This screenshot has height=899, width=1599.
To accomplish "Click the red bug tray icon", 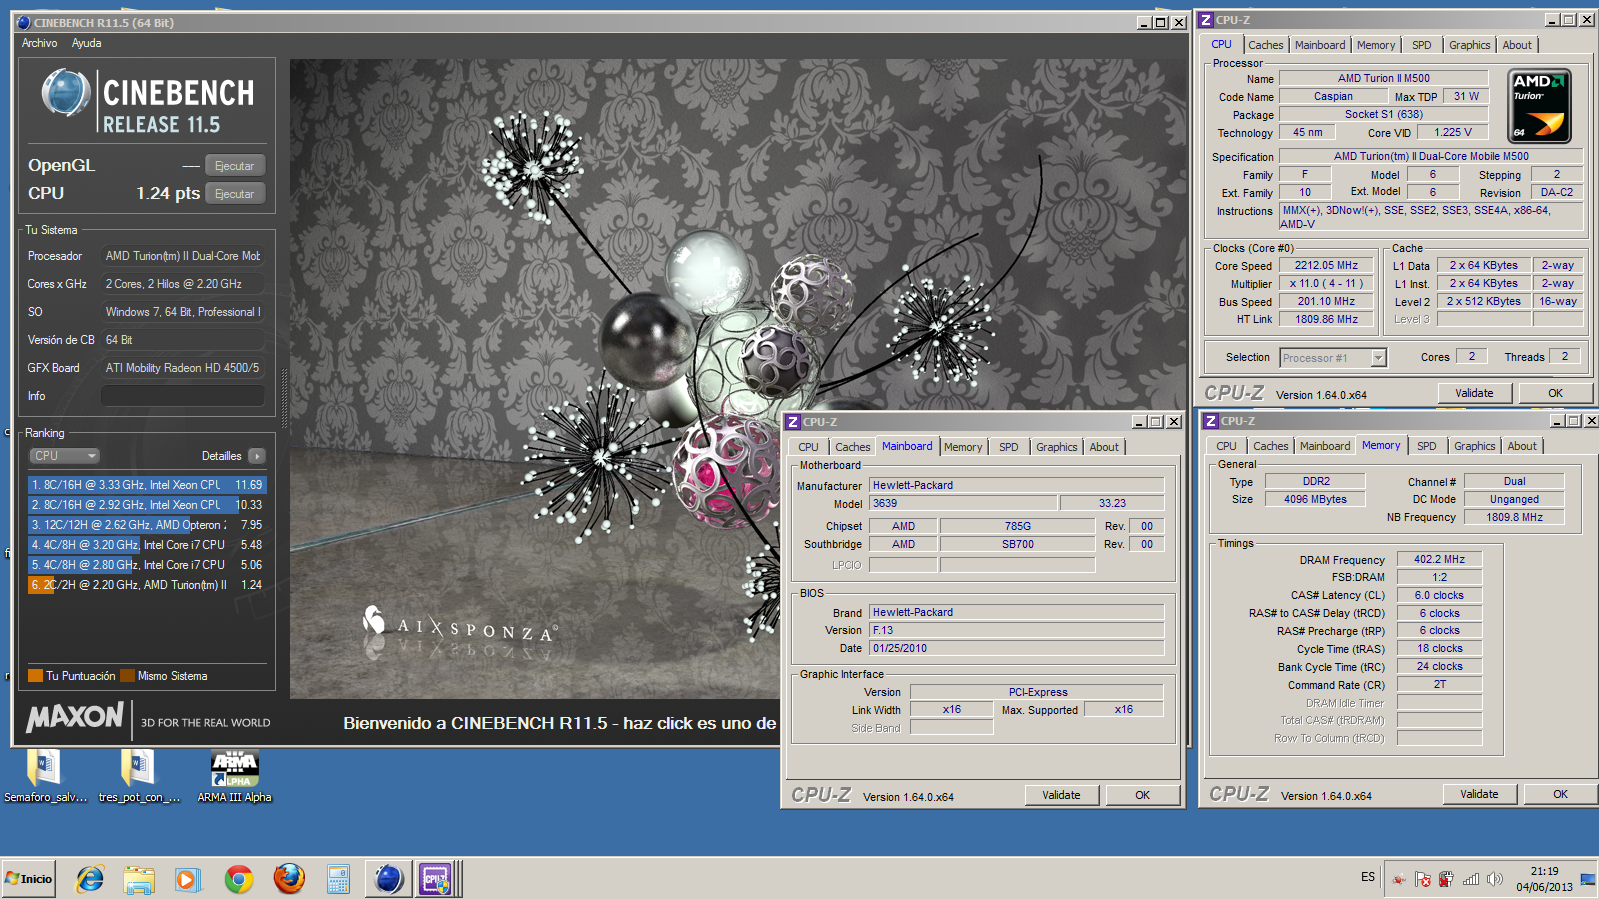I will pyautogui.click(x=1398, y=879).
